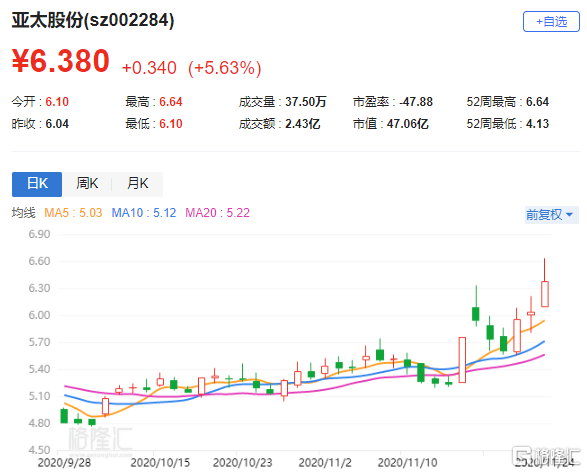Click the 市值 value 47.06亿
The height and width of the screenshot is (473, 587).
click(x=407, y=124)
